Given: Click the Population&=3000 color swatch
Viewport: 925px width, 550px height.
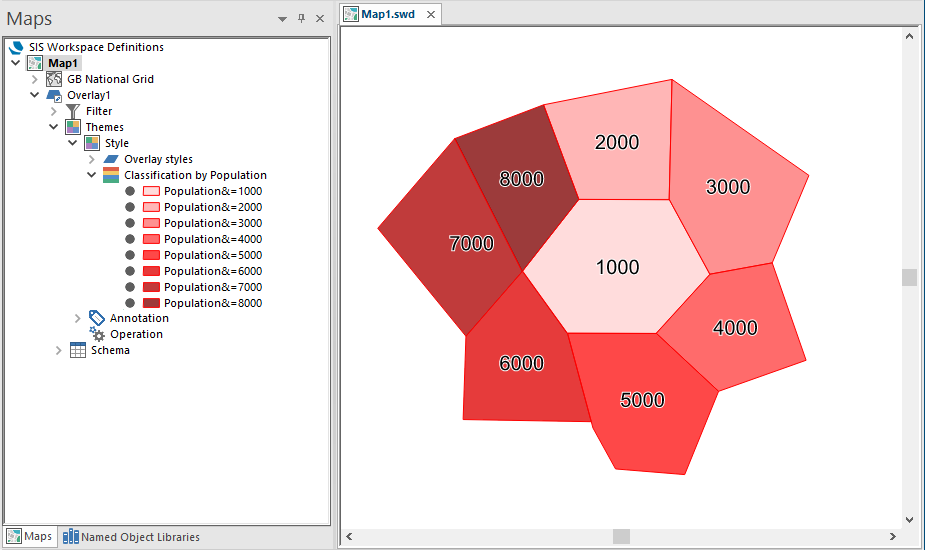Looking at the screenshot, I should 152,223.
